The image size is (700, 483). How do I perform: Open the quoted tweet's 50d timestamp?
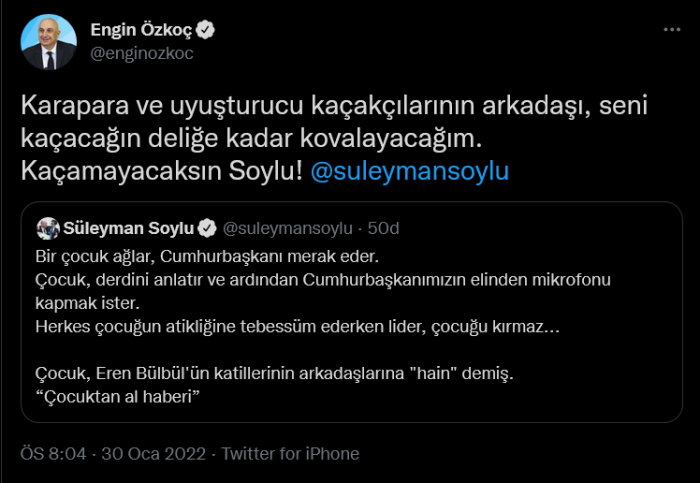click(x=382, y=229)
